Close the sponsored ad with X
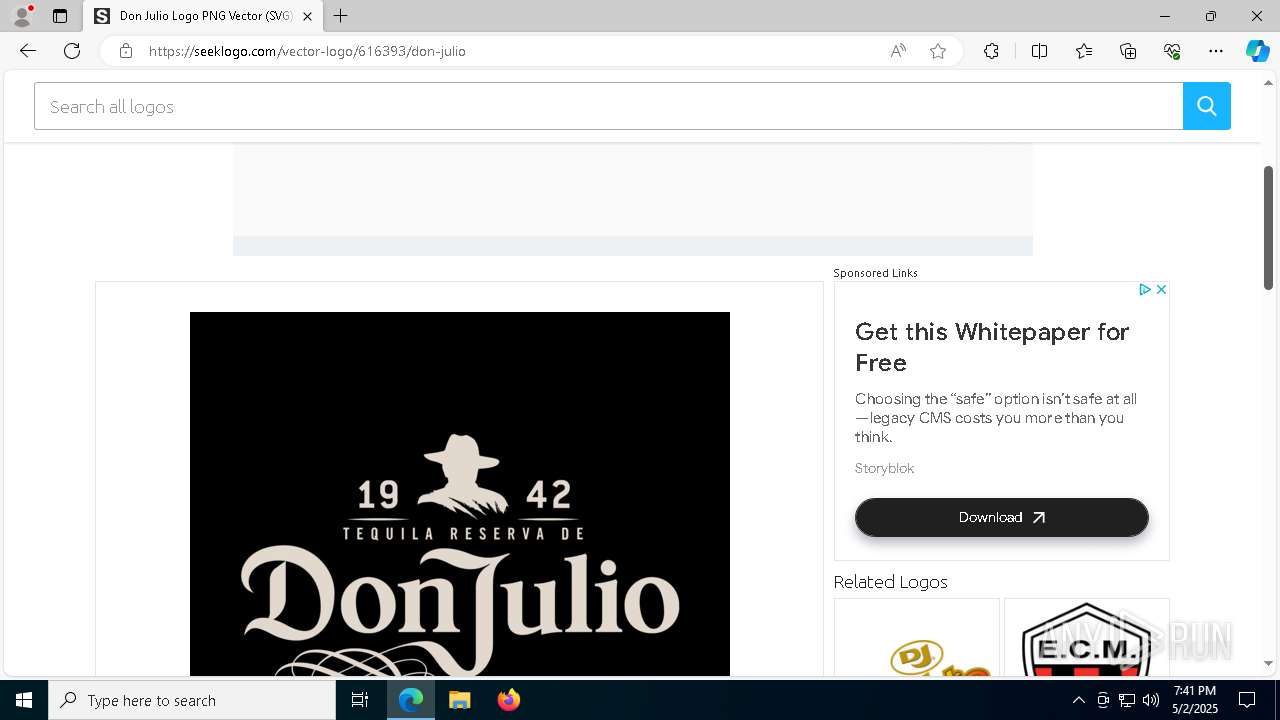Image resolution: width=1280 pixels, height=720 pixels. tap(1161, 289)
